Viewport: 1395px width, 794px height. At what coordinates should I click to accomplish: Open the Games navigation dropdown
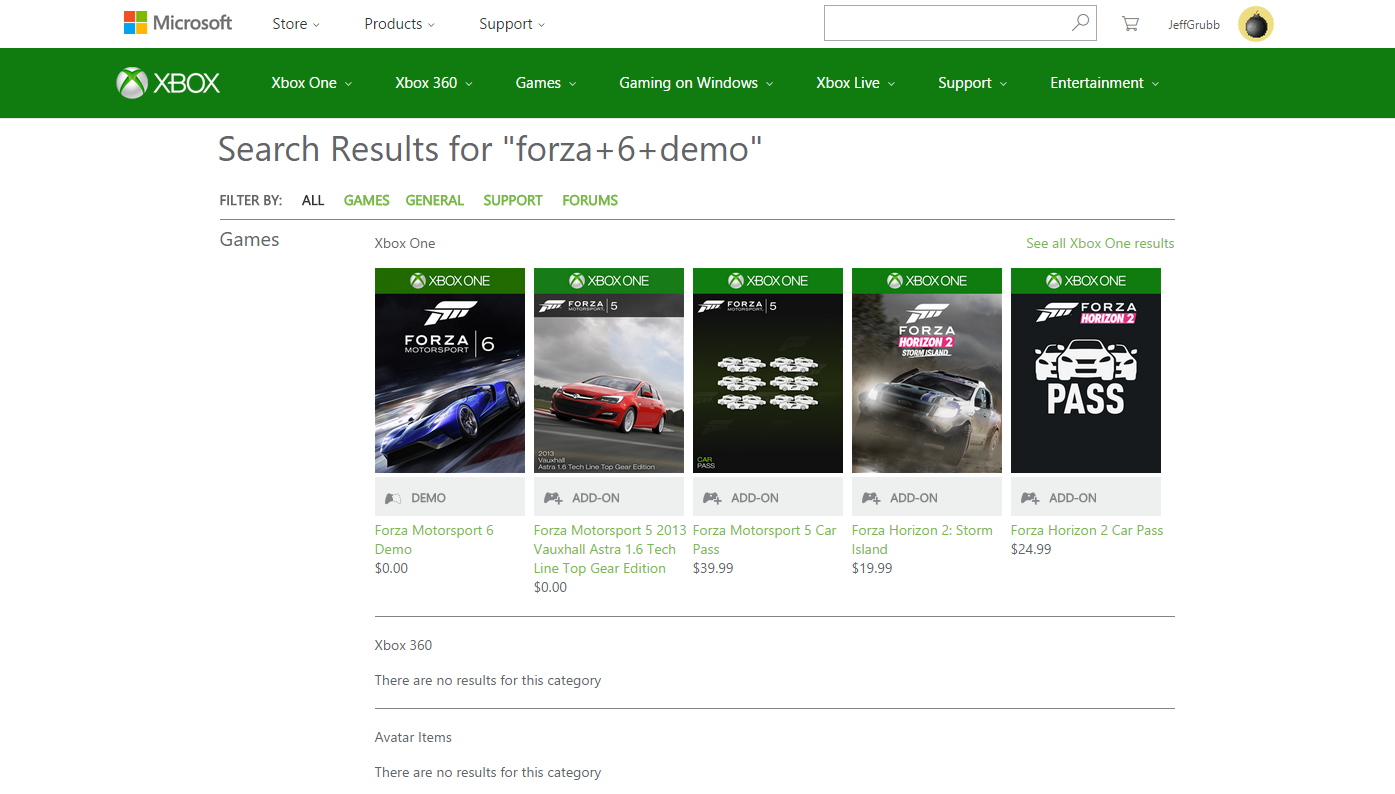click(546, 83)
